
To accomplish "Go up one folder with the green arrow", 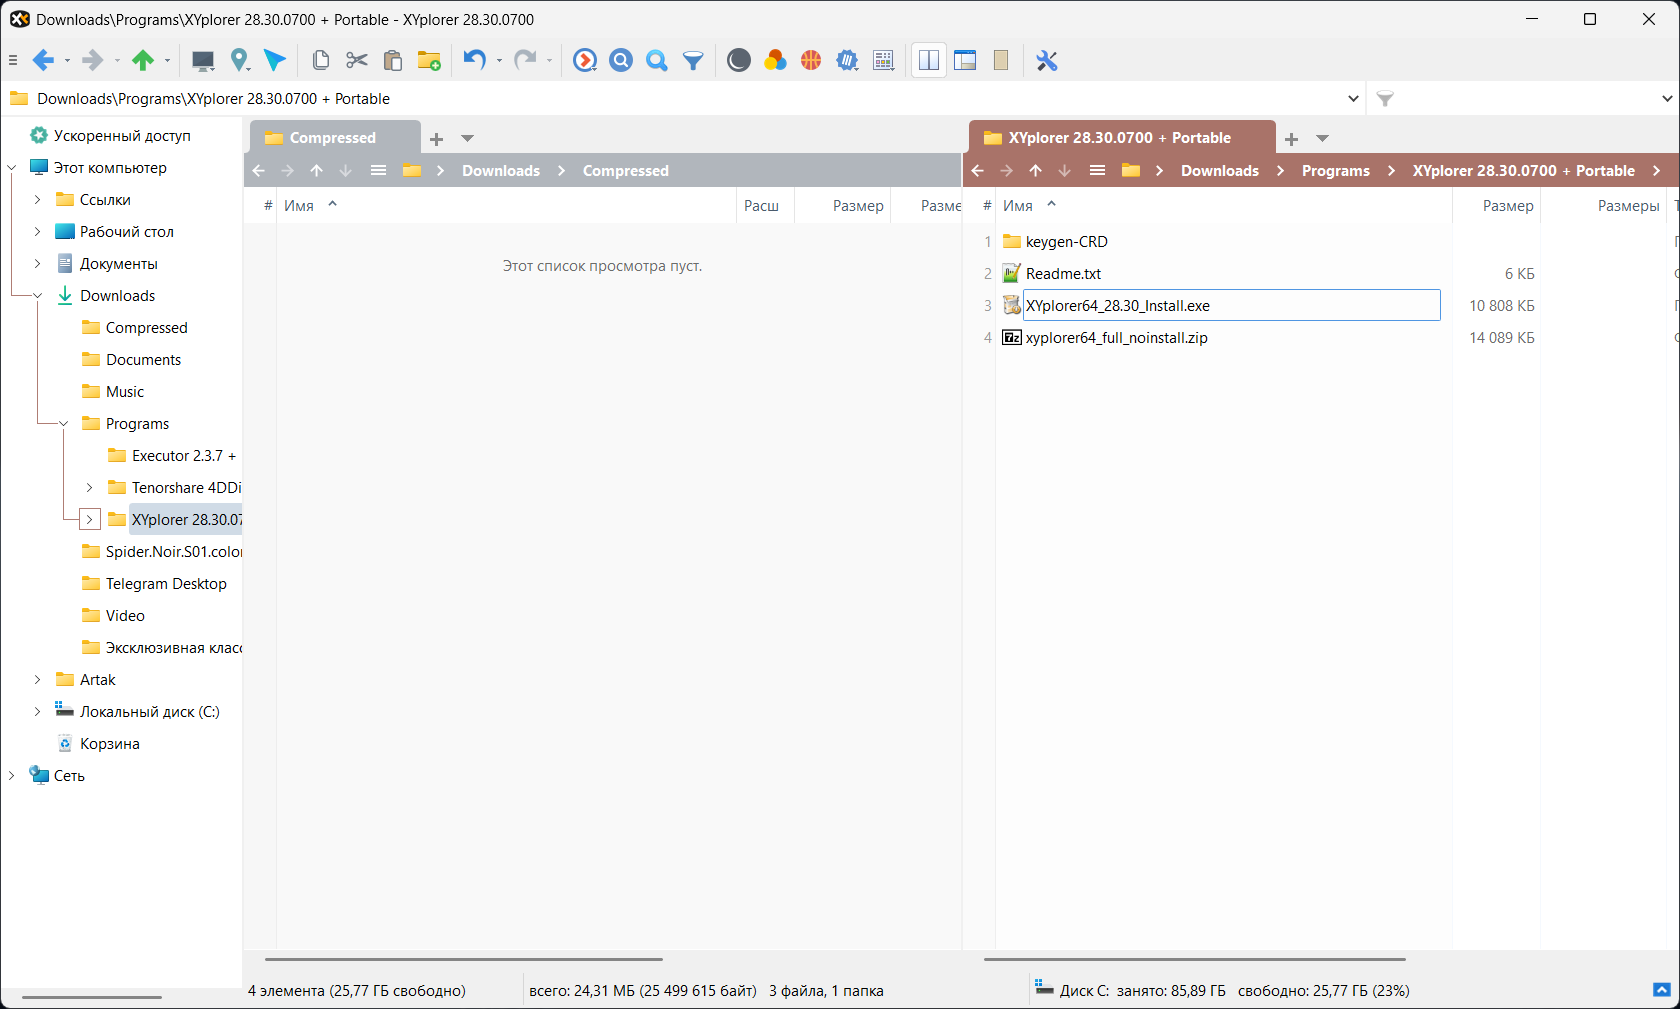I will (143, 61).
